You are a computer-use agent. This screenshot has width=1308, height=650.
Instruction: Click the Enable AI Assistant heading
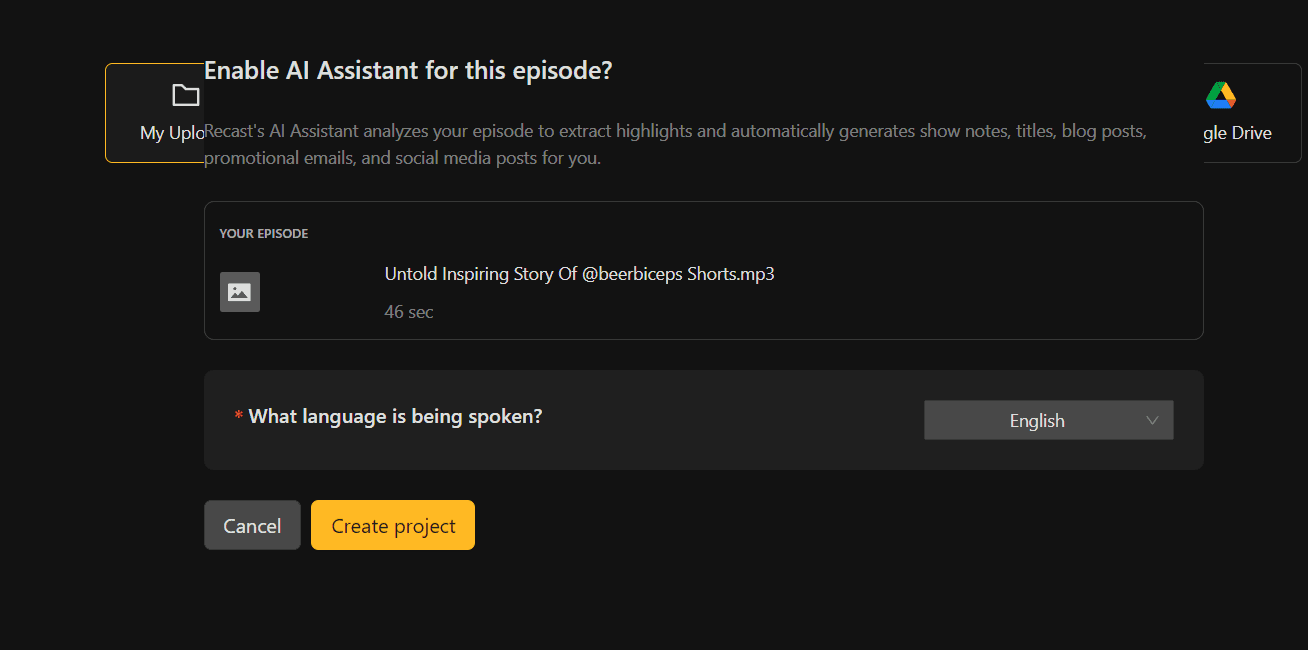click(x=408, y=71)
